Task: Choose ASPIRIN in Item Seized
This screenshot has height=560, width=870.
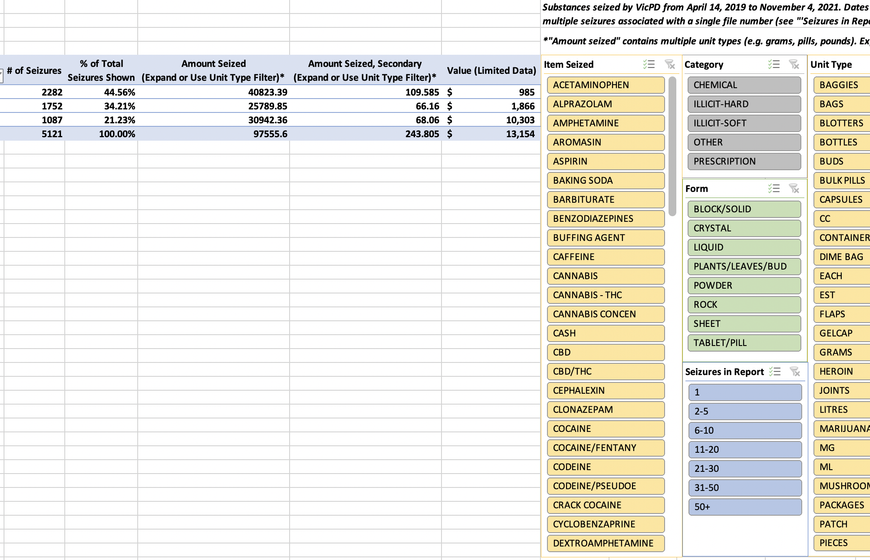Action: (605, 162)
